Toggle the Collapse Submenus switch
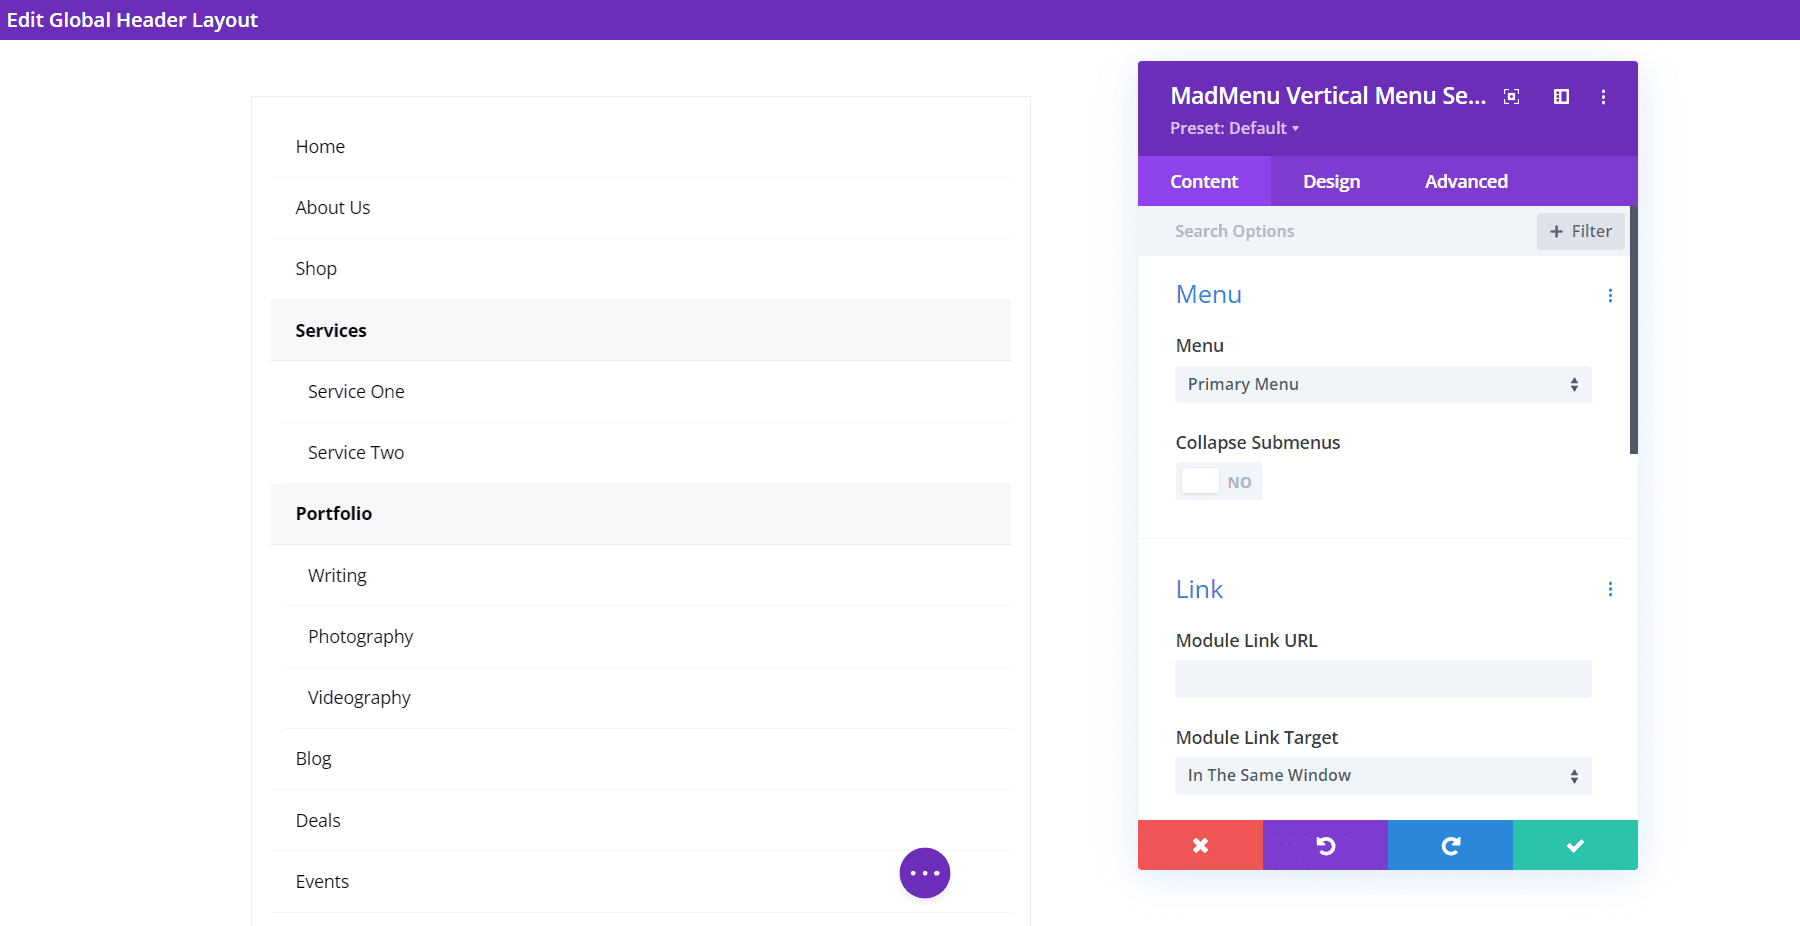 click(x=1219, y=482)
